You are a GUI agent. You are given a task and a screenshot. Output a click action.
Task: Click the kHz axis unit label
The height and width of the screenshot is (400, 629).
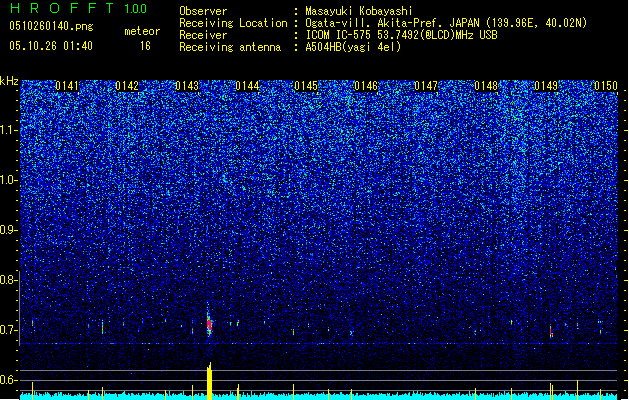coord(9,81)
